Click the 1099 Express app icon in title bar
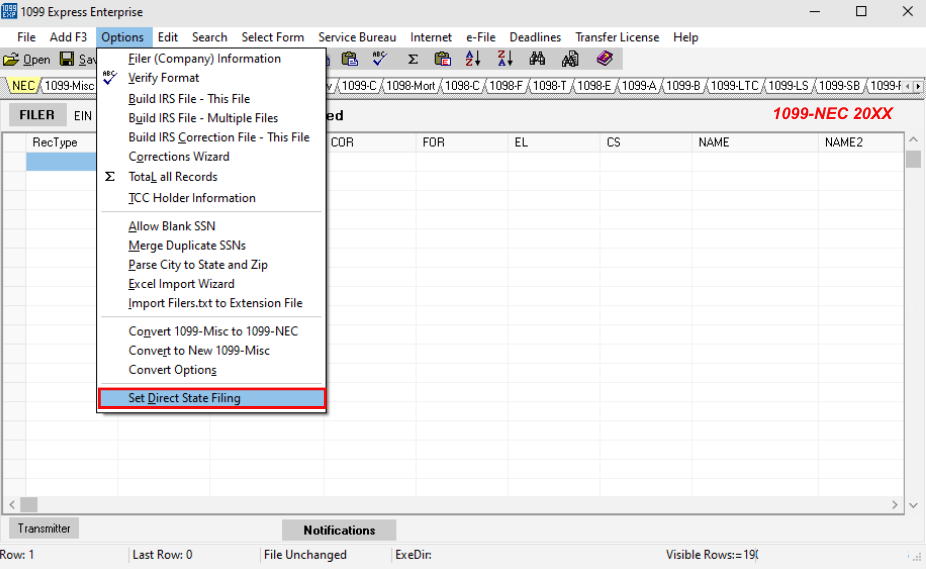The height and width of the screenshot is (569, 926). click(x=9, y=11)
